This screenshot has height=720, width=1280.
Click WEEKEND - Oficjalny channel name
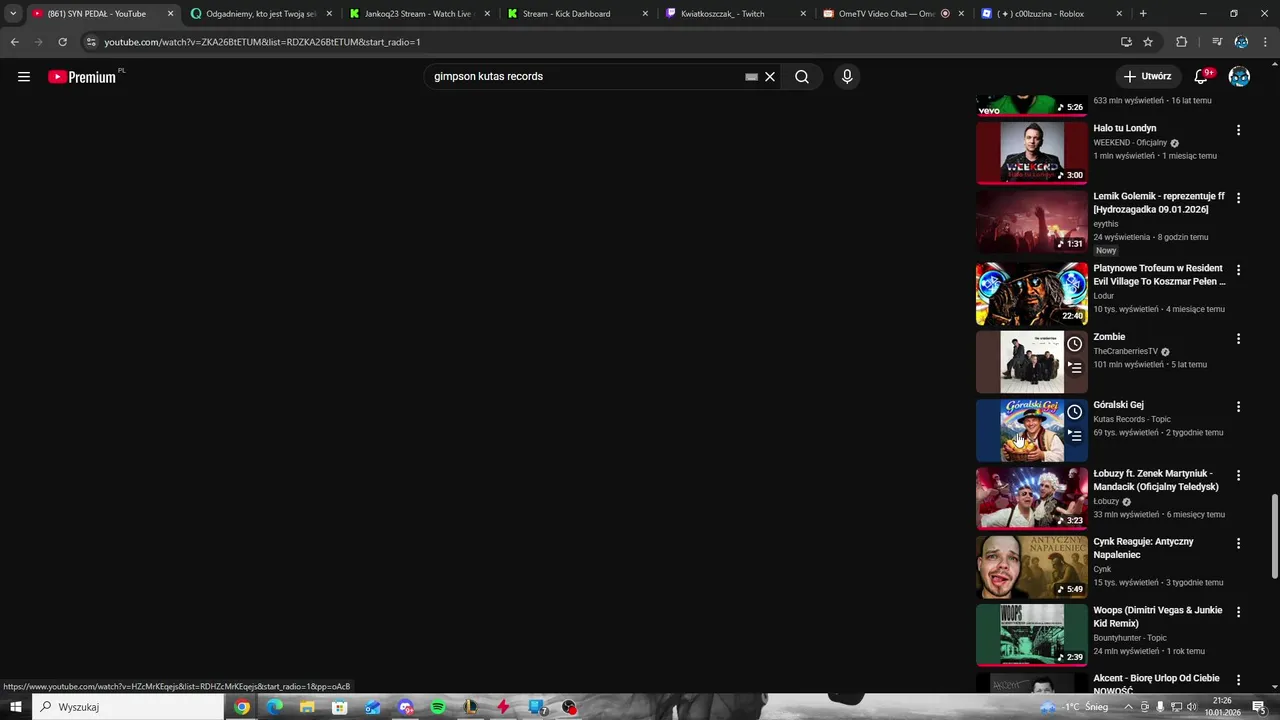point(1130,142)
